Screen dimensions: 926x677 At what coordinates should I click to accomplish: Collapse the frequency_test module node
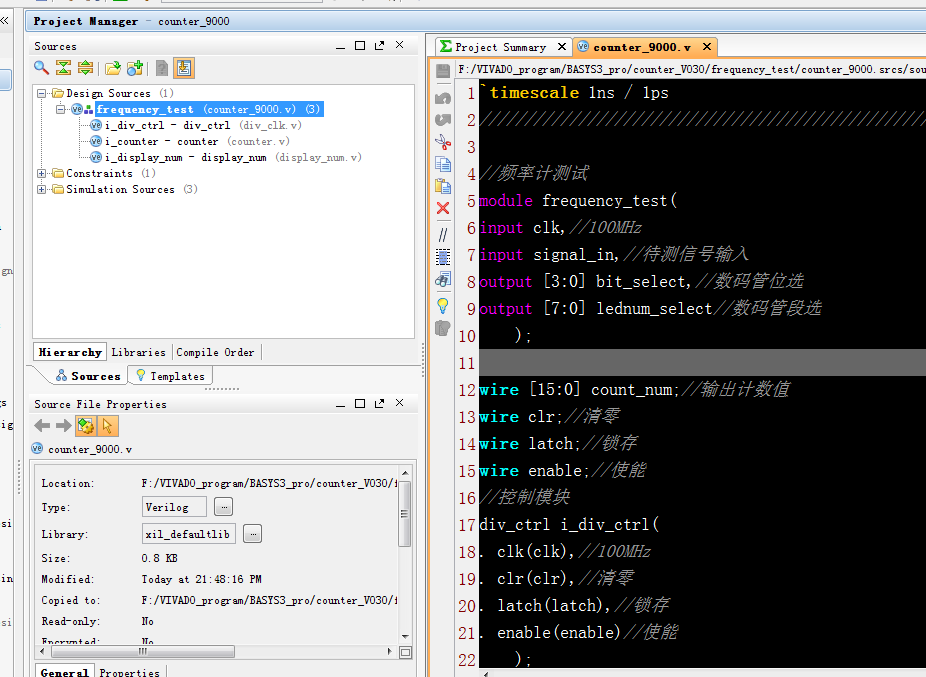60,109
